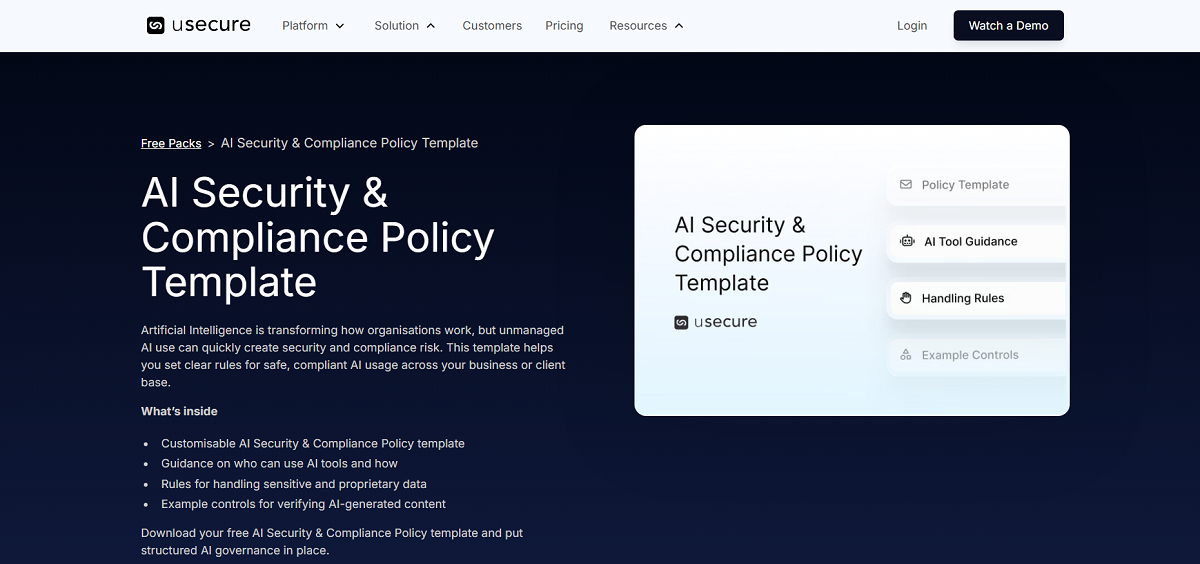The image size is (1200, 564).
Task: Click the envelope icon beside Policy Template
Action: point(906,185)
